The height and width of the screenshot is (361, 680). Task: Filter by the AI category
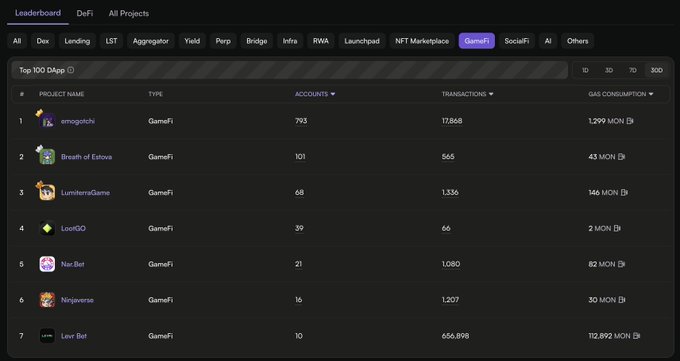tap(548, 41)
